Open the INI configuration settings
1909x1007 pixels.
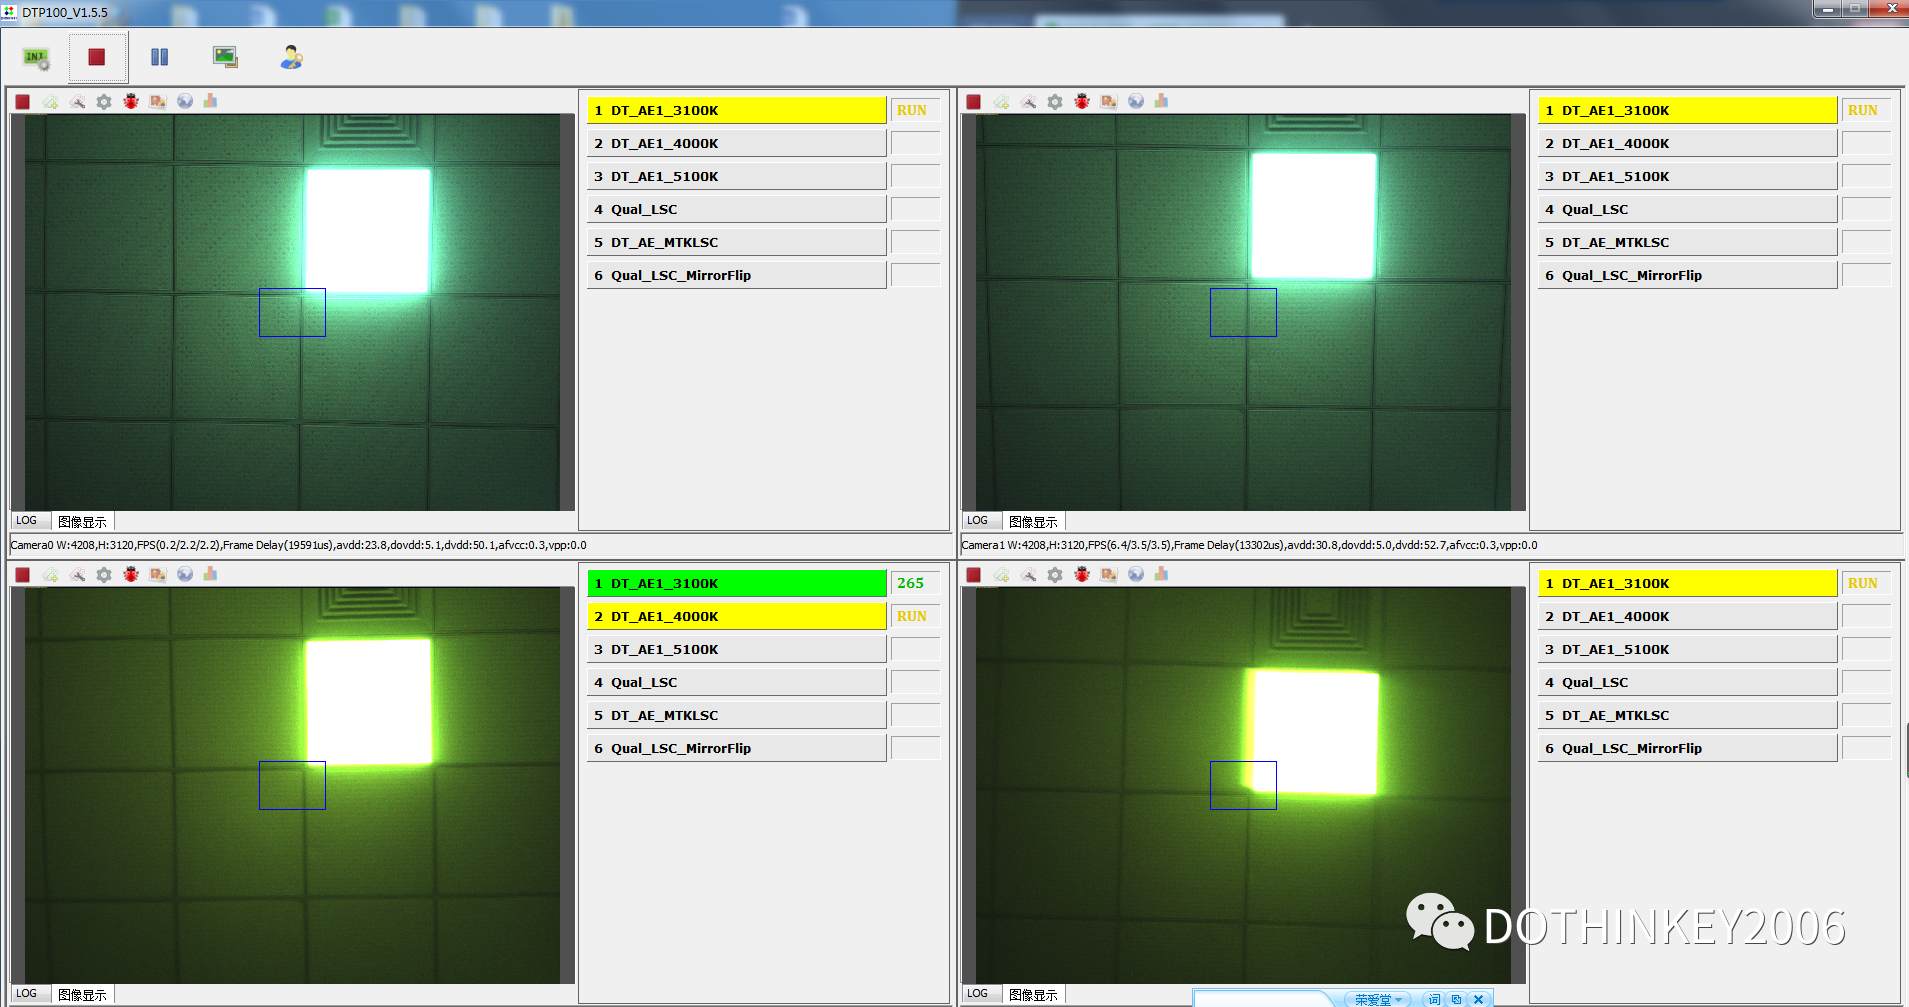tap(37, 58)
